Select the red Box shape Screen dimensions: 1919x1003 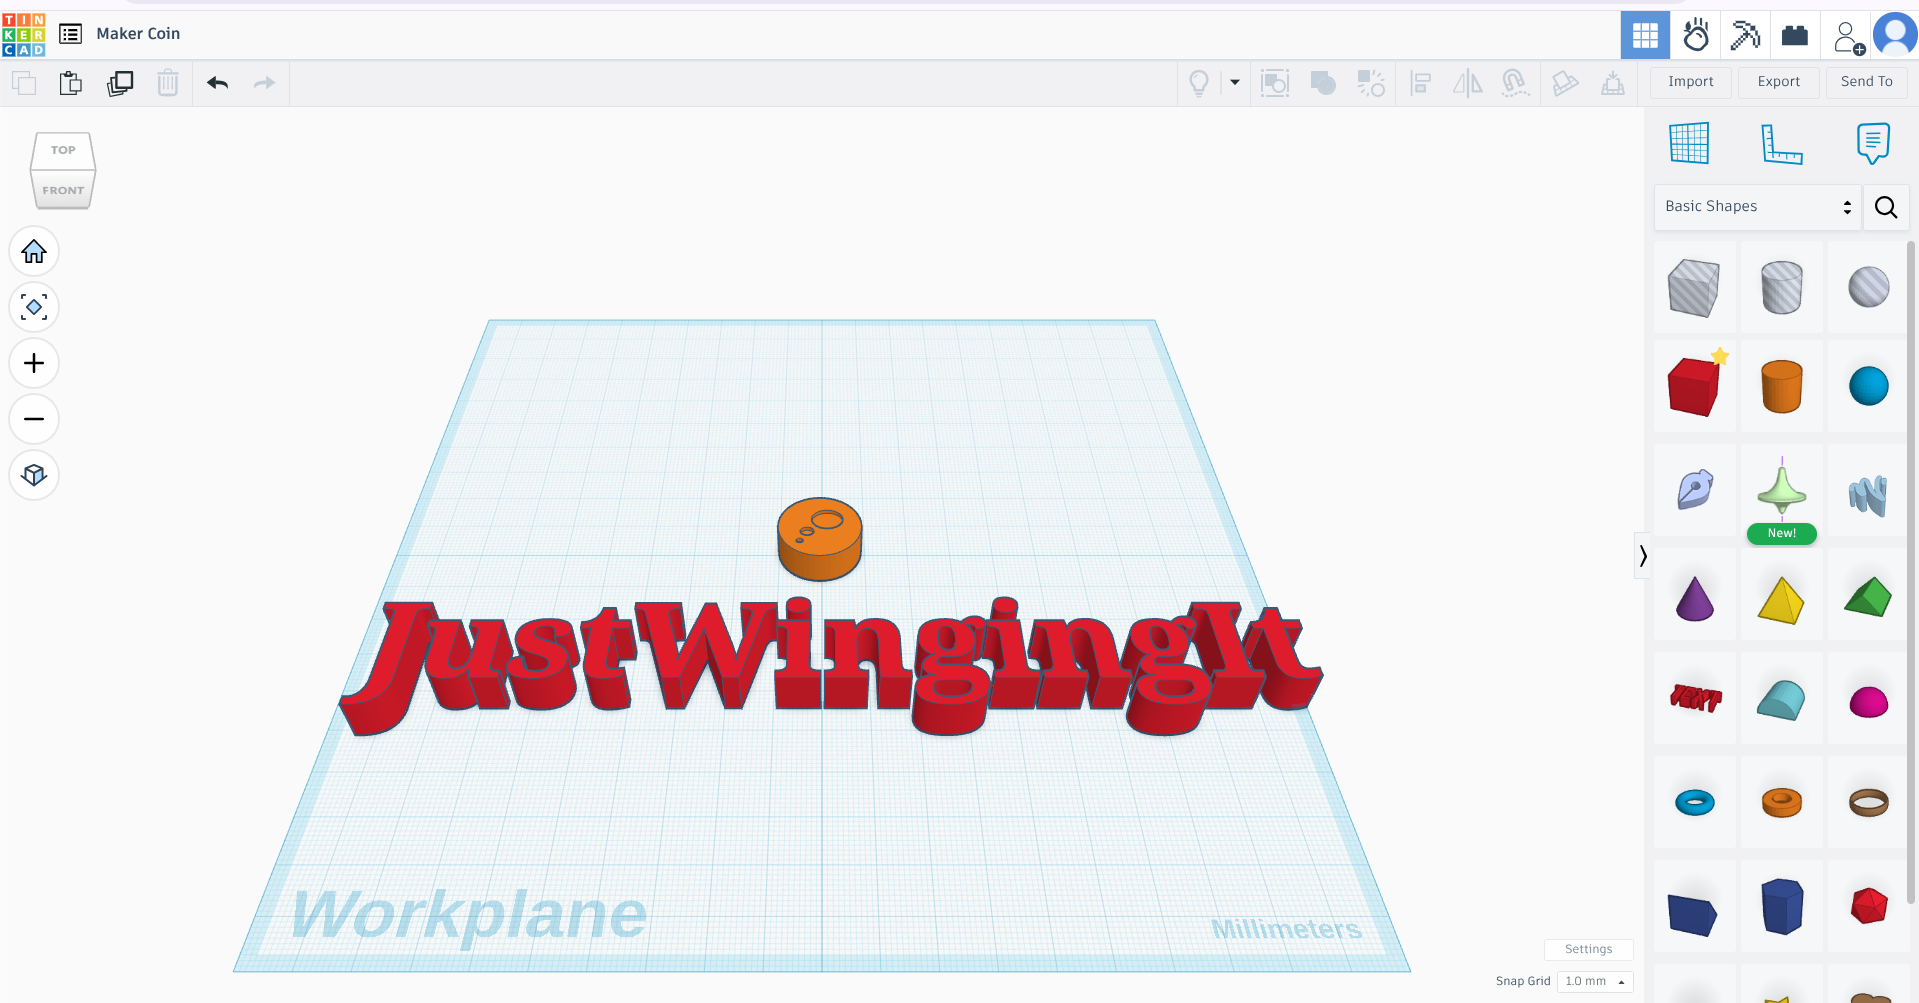point(1694,387)
